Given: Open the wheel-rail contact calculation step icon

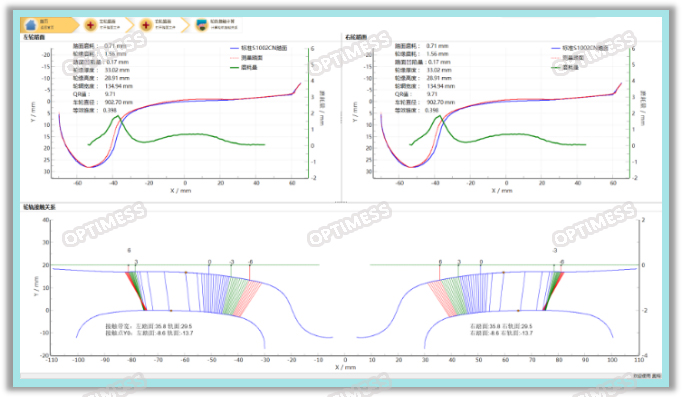Looking at the screenshot, I should click(201, 25).
